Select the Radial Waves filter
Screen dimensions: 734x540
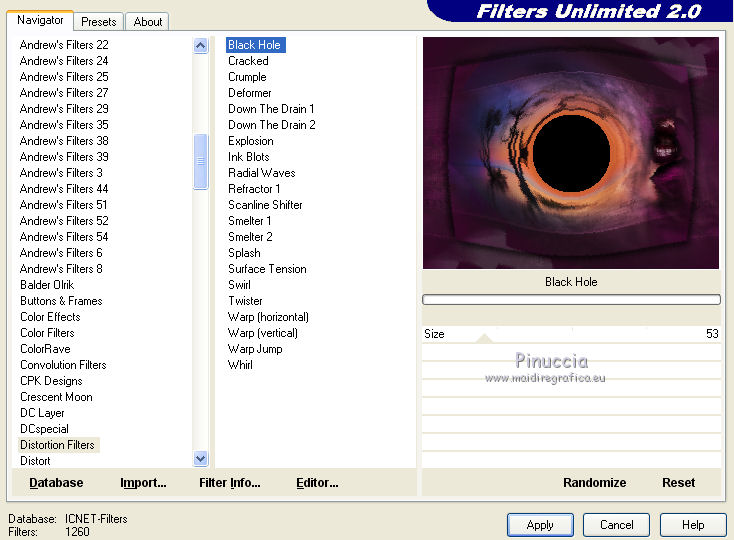click(262, 173)
